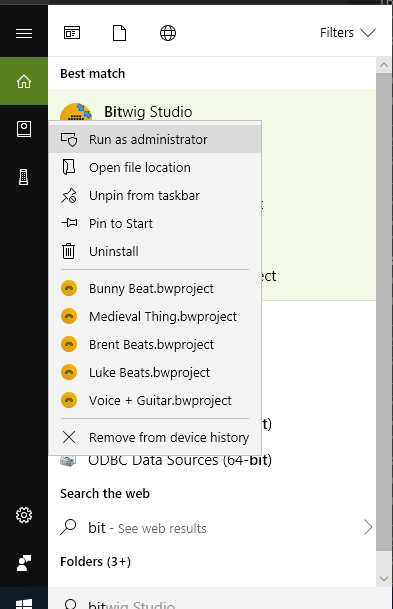Image resolution: width=393 pixels, height=609 pixels.
Task: Open Settings gear in the sidebar
Action: [24, 515]
